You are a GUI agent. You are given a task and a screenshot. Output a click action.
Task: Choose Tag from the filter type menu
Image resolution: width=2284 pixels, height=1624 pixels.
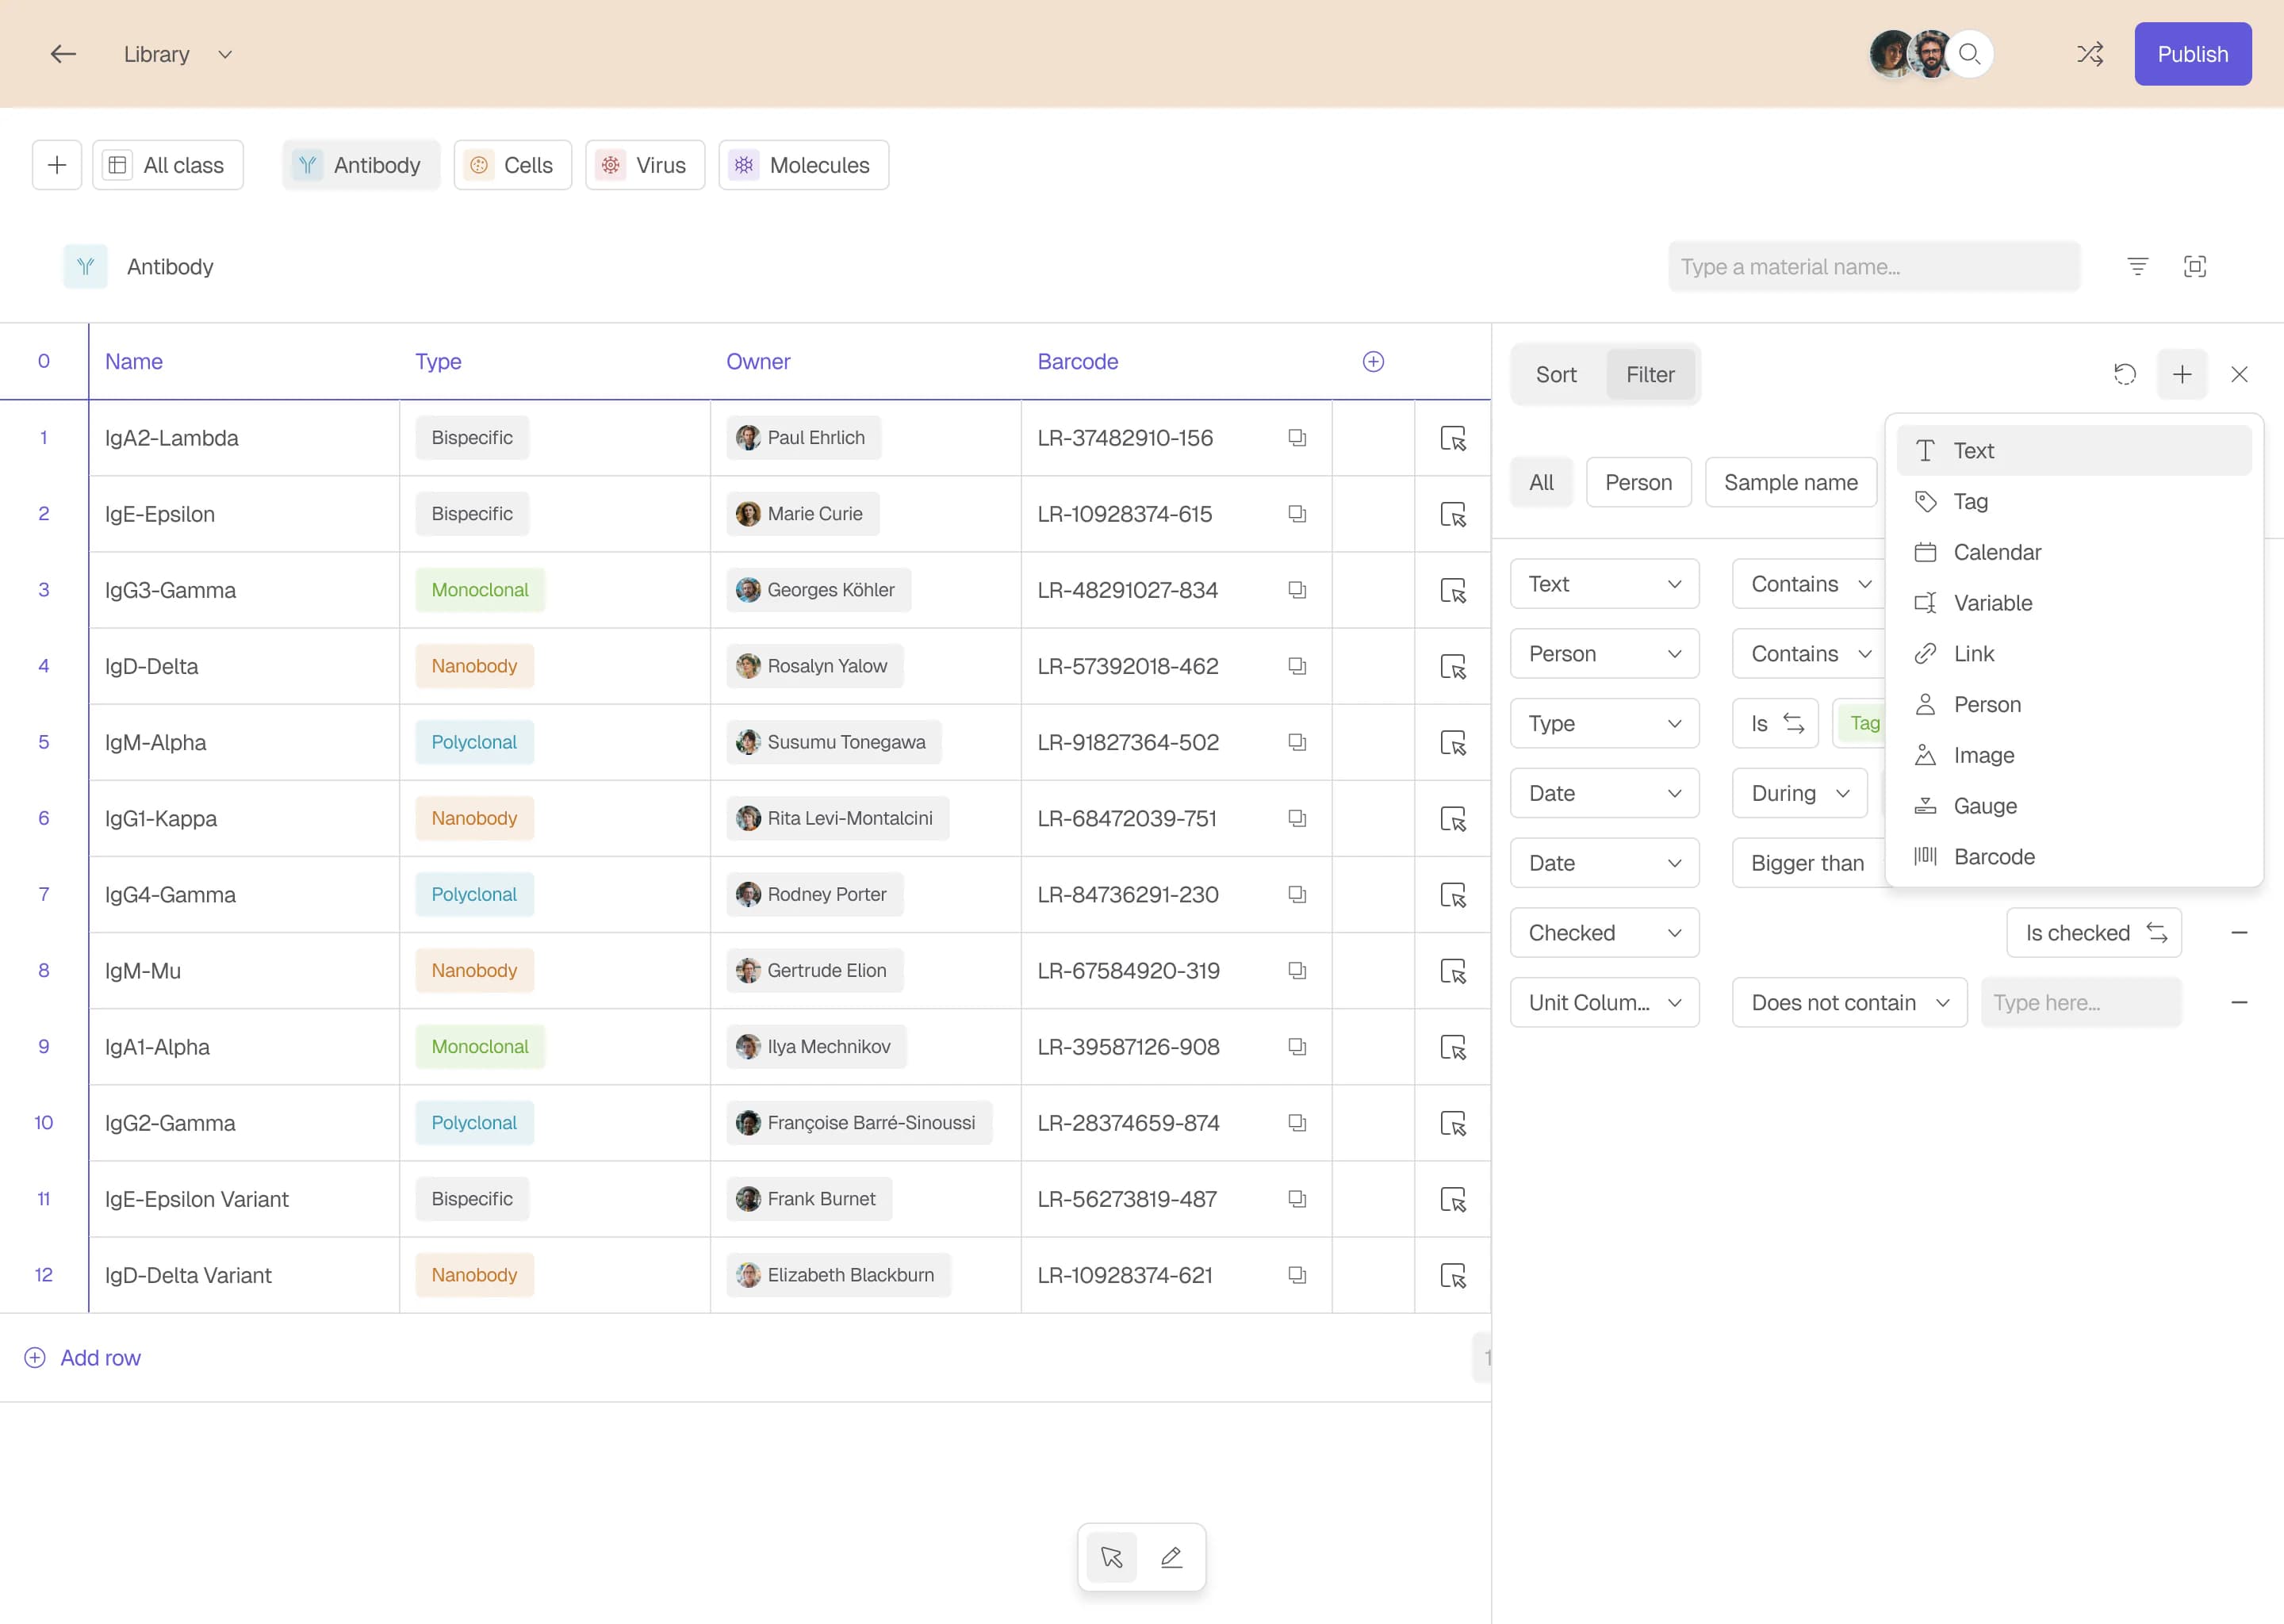(2073, 502)
